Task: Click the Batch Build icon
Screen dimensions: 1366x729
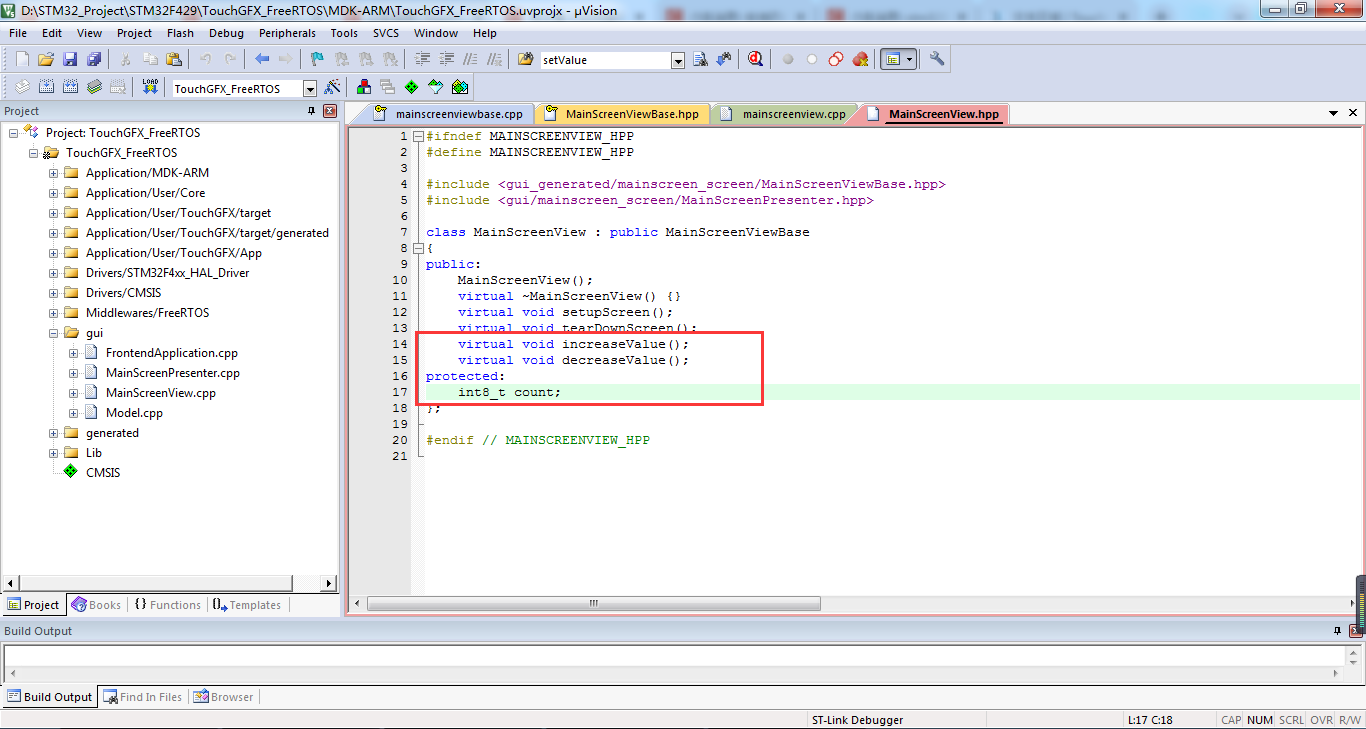Action: 94,88
